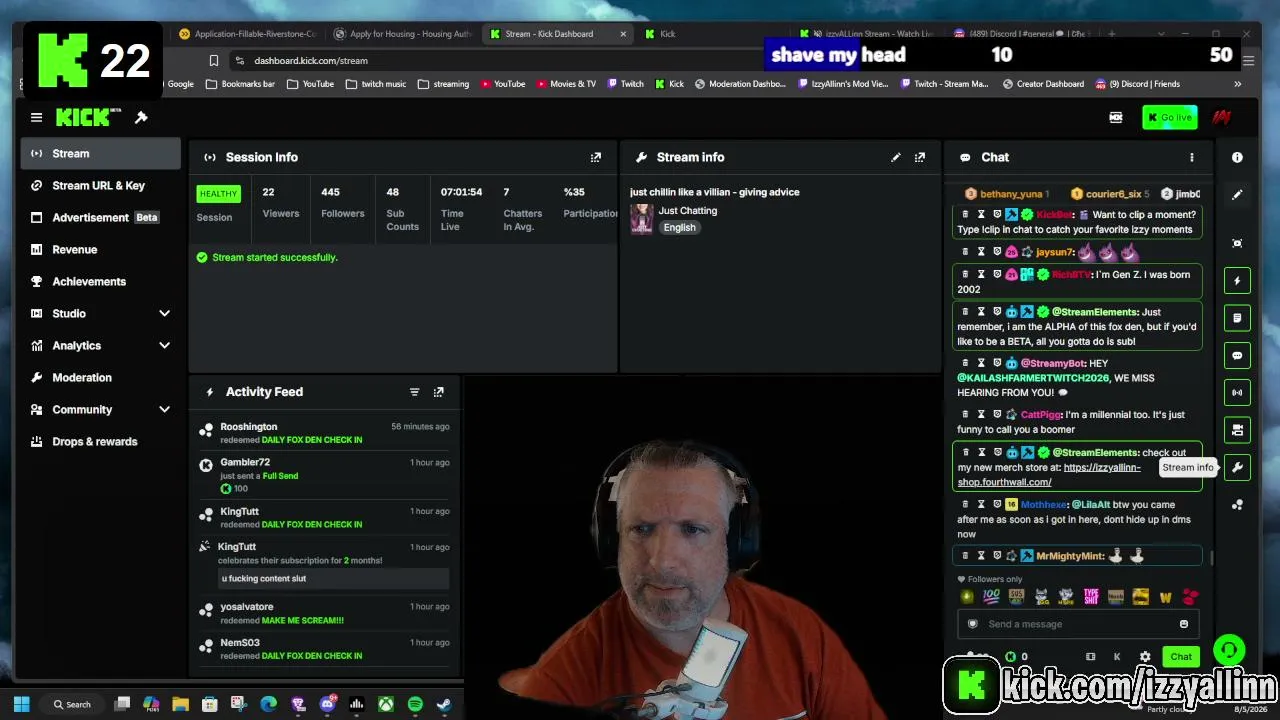Select Stream in the left sidebar

100,153
